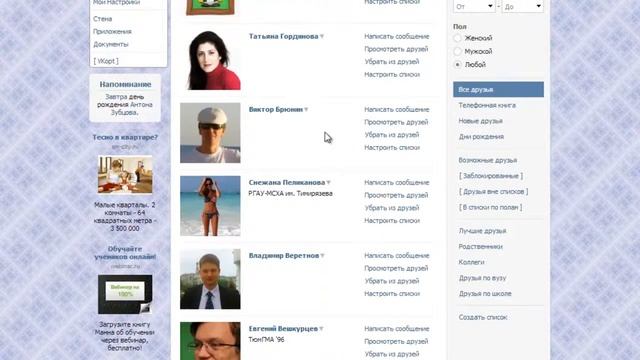Write a message to Владимир Веретнов

pos(397,256)
